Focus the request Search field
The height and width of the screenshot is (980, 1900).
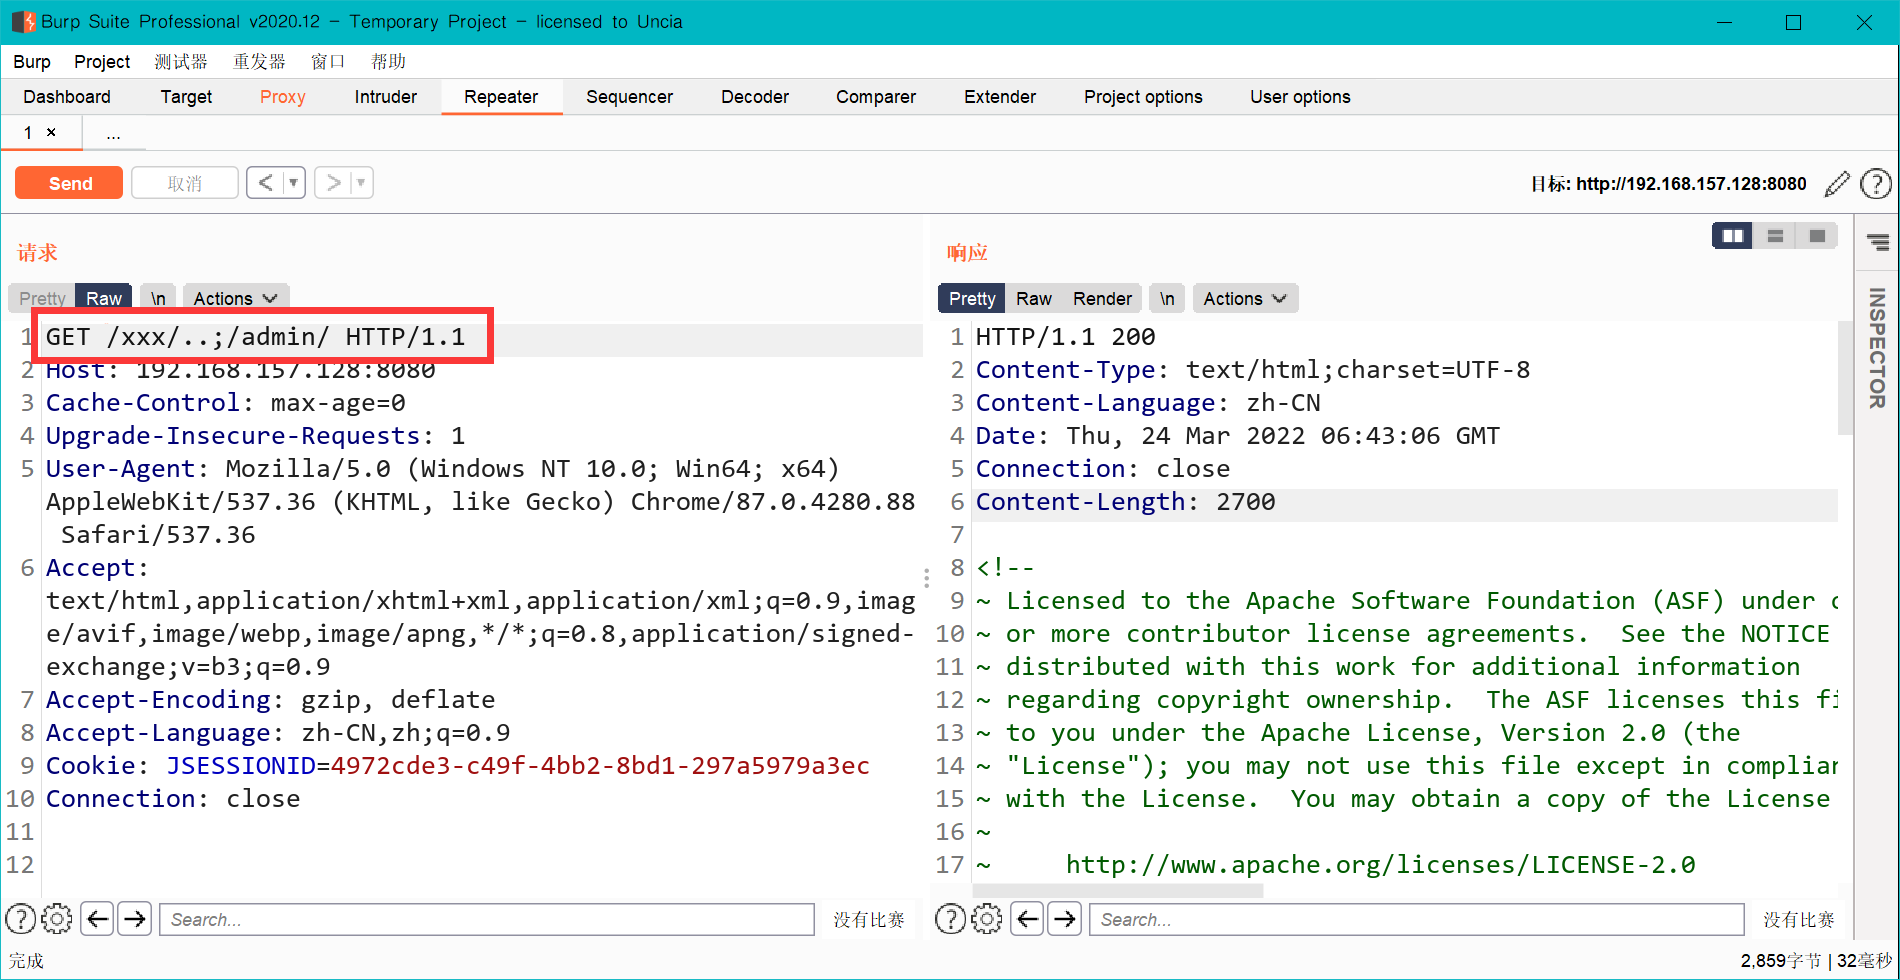click(x=487, y=919)
